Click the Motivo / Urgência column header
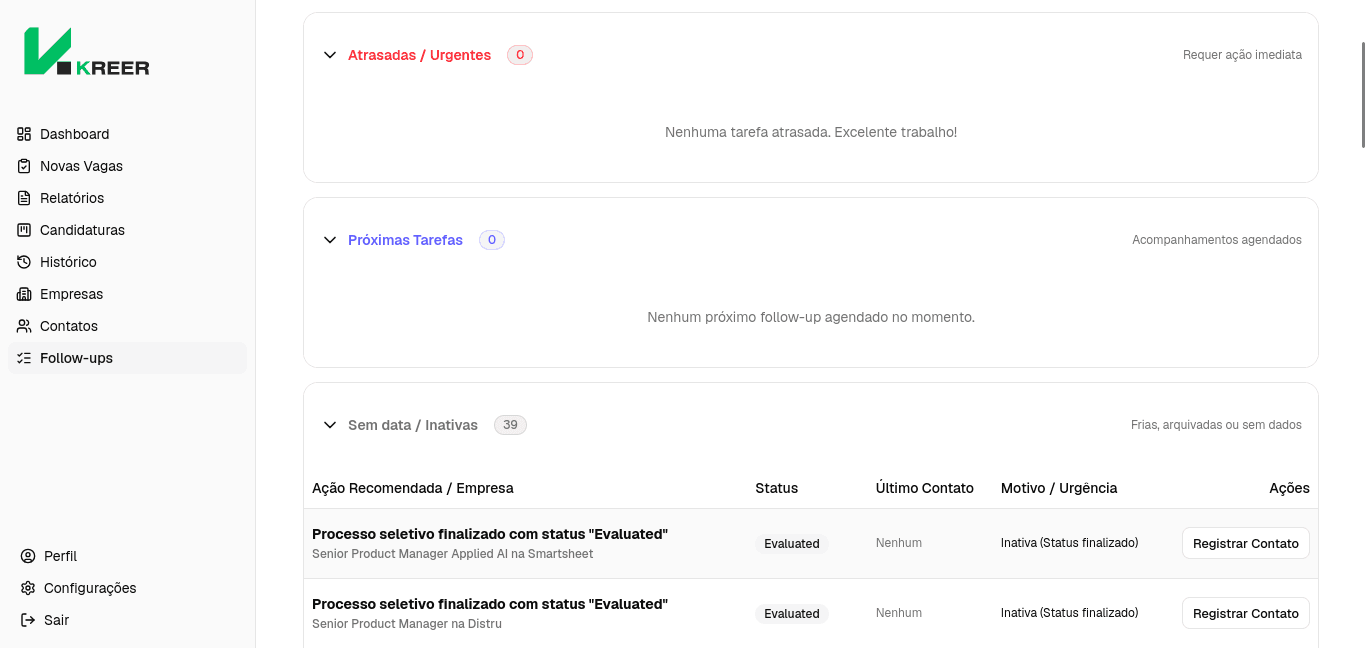This screenshot has width=1366, height=648. click(1059, 488)
